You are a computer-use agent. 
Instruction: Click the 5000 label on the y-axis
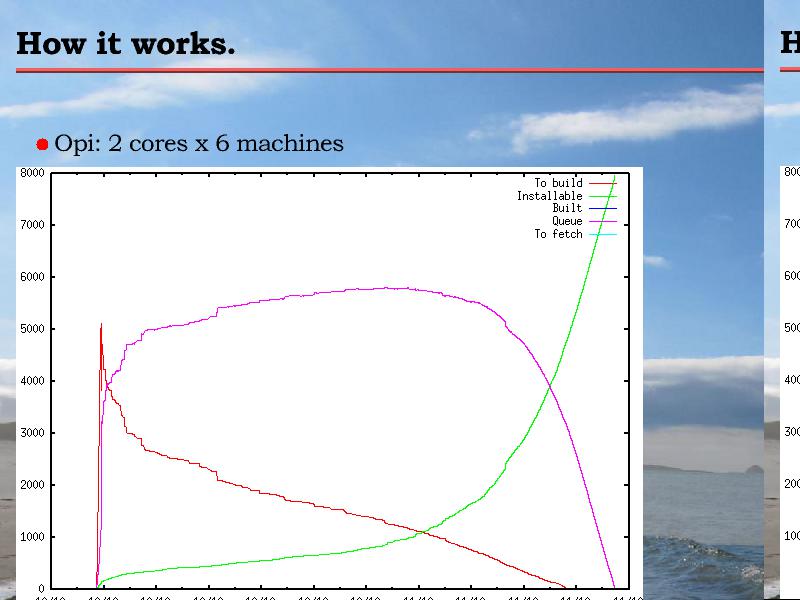pyautogui.click(x=32, y=329)
